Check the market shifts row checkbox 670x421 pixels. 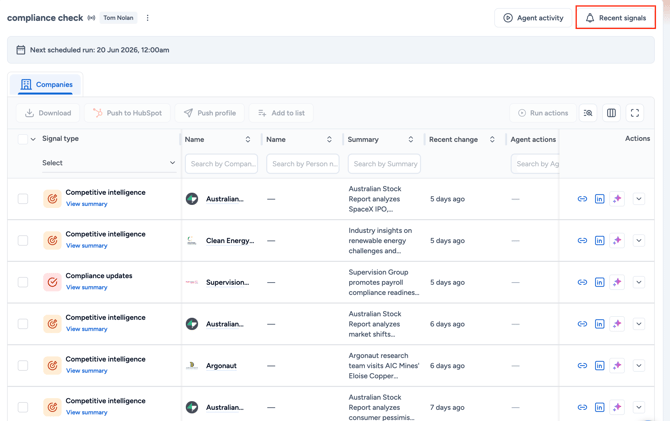coord(23,324)
